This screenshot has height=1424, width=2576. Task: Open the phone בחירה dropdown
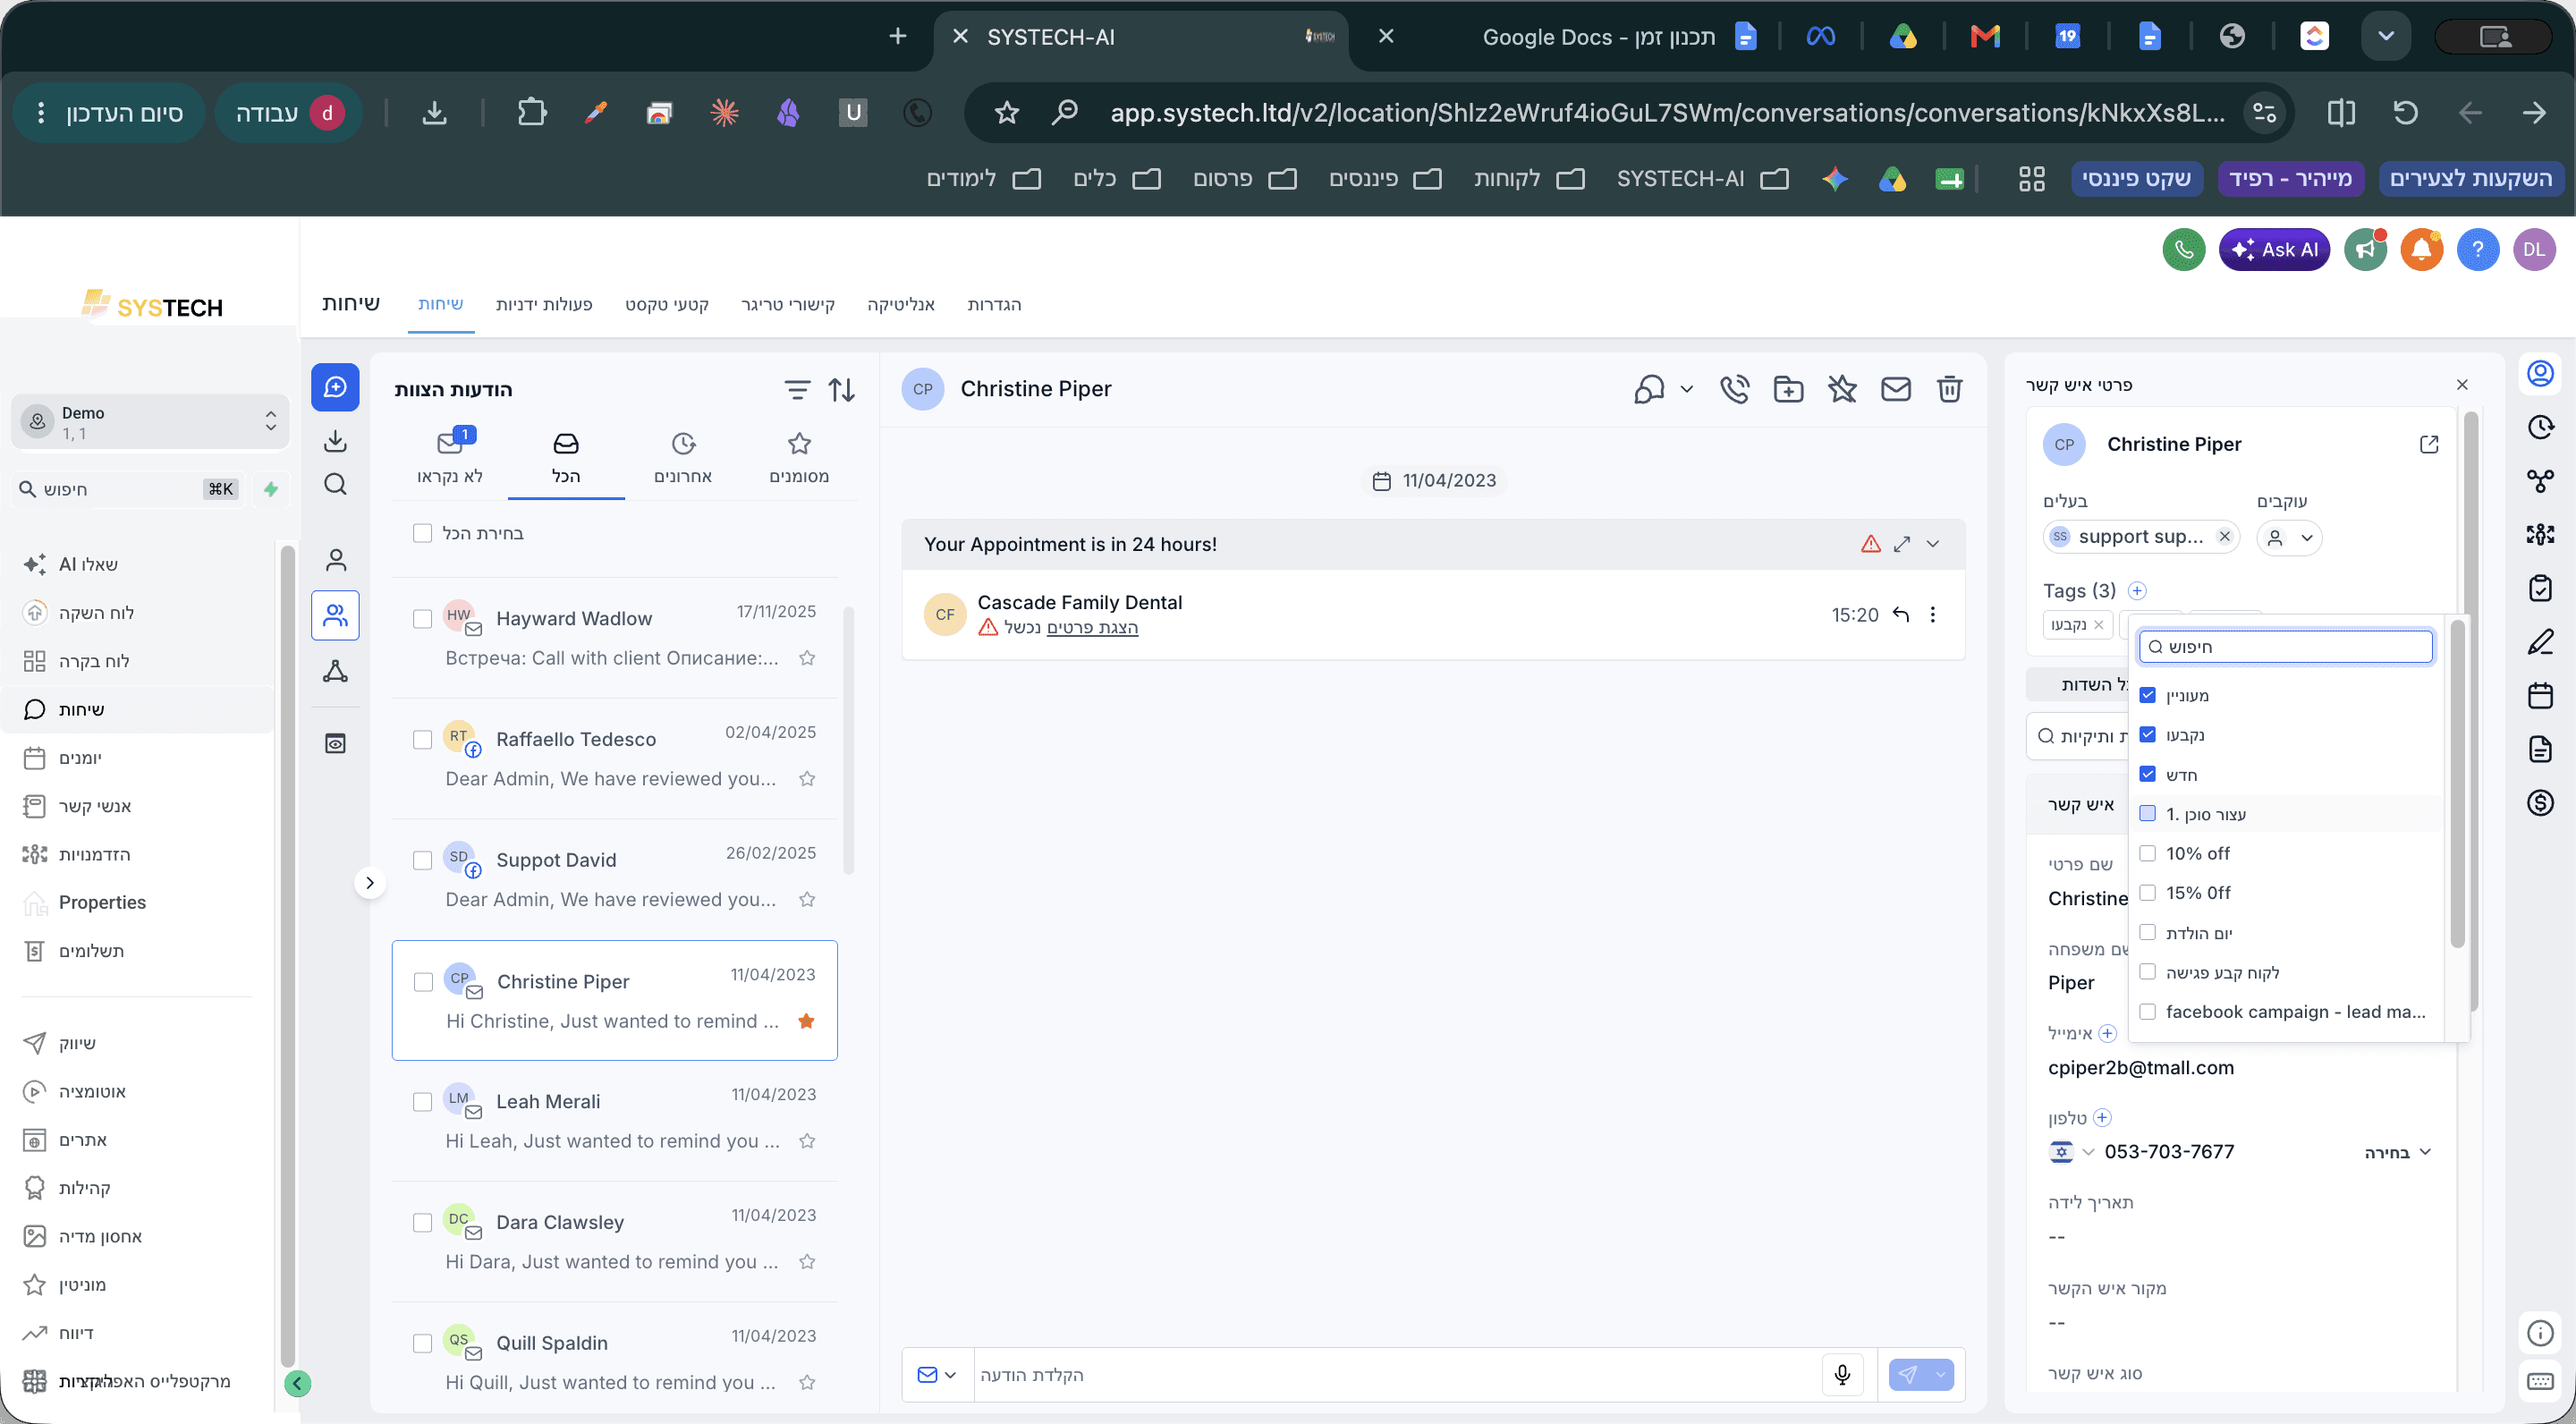click(2397, 1152)
